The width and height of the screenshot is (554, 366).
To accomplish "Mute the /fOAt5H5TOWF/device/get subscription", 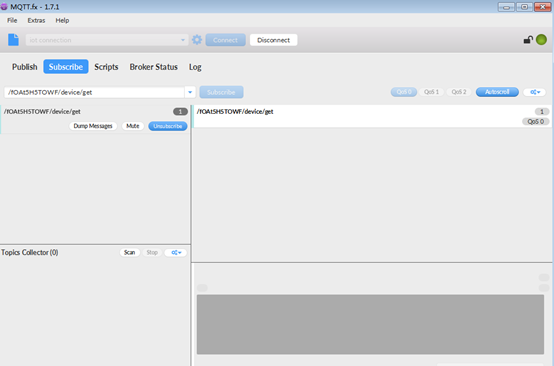I will (x=133, y=126).
